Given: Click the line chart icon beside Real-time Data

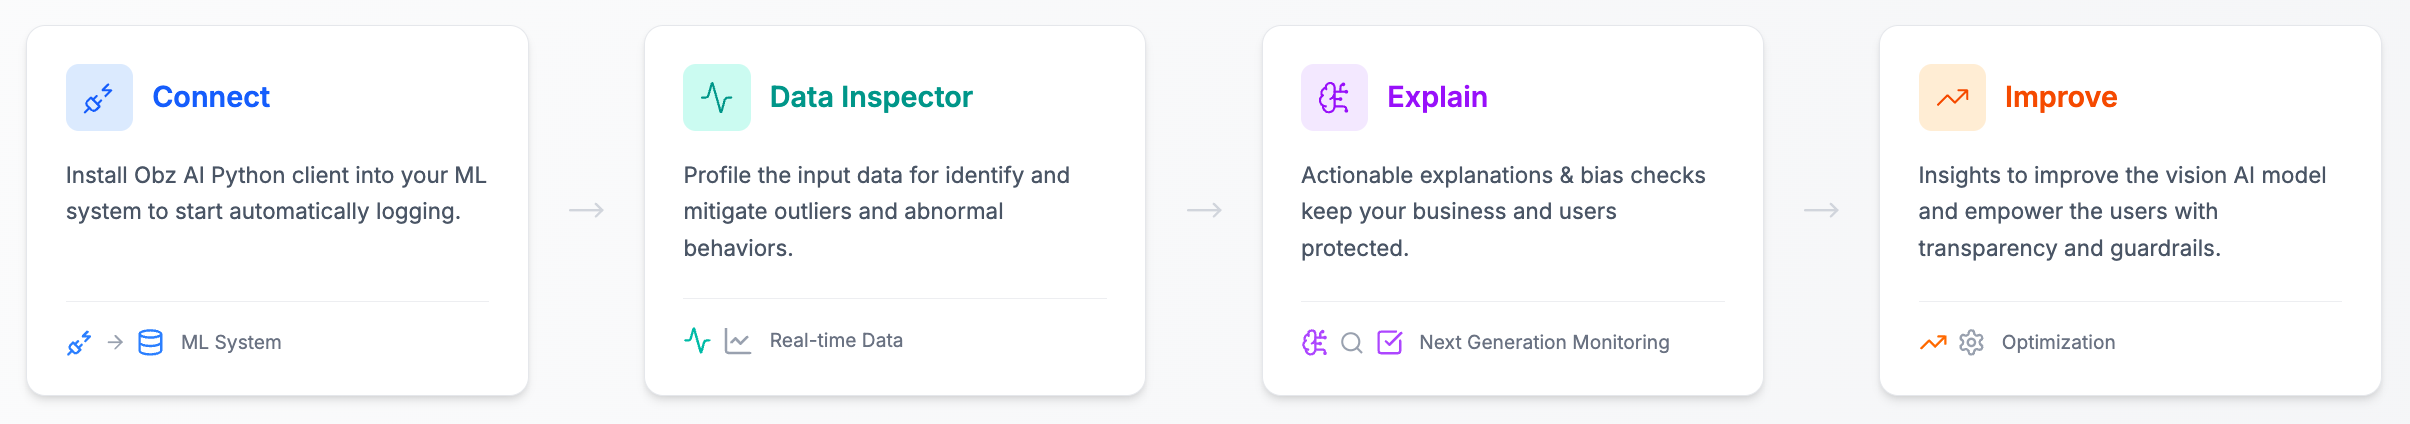Looking at the screenshot, I should click(738, 341).
